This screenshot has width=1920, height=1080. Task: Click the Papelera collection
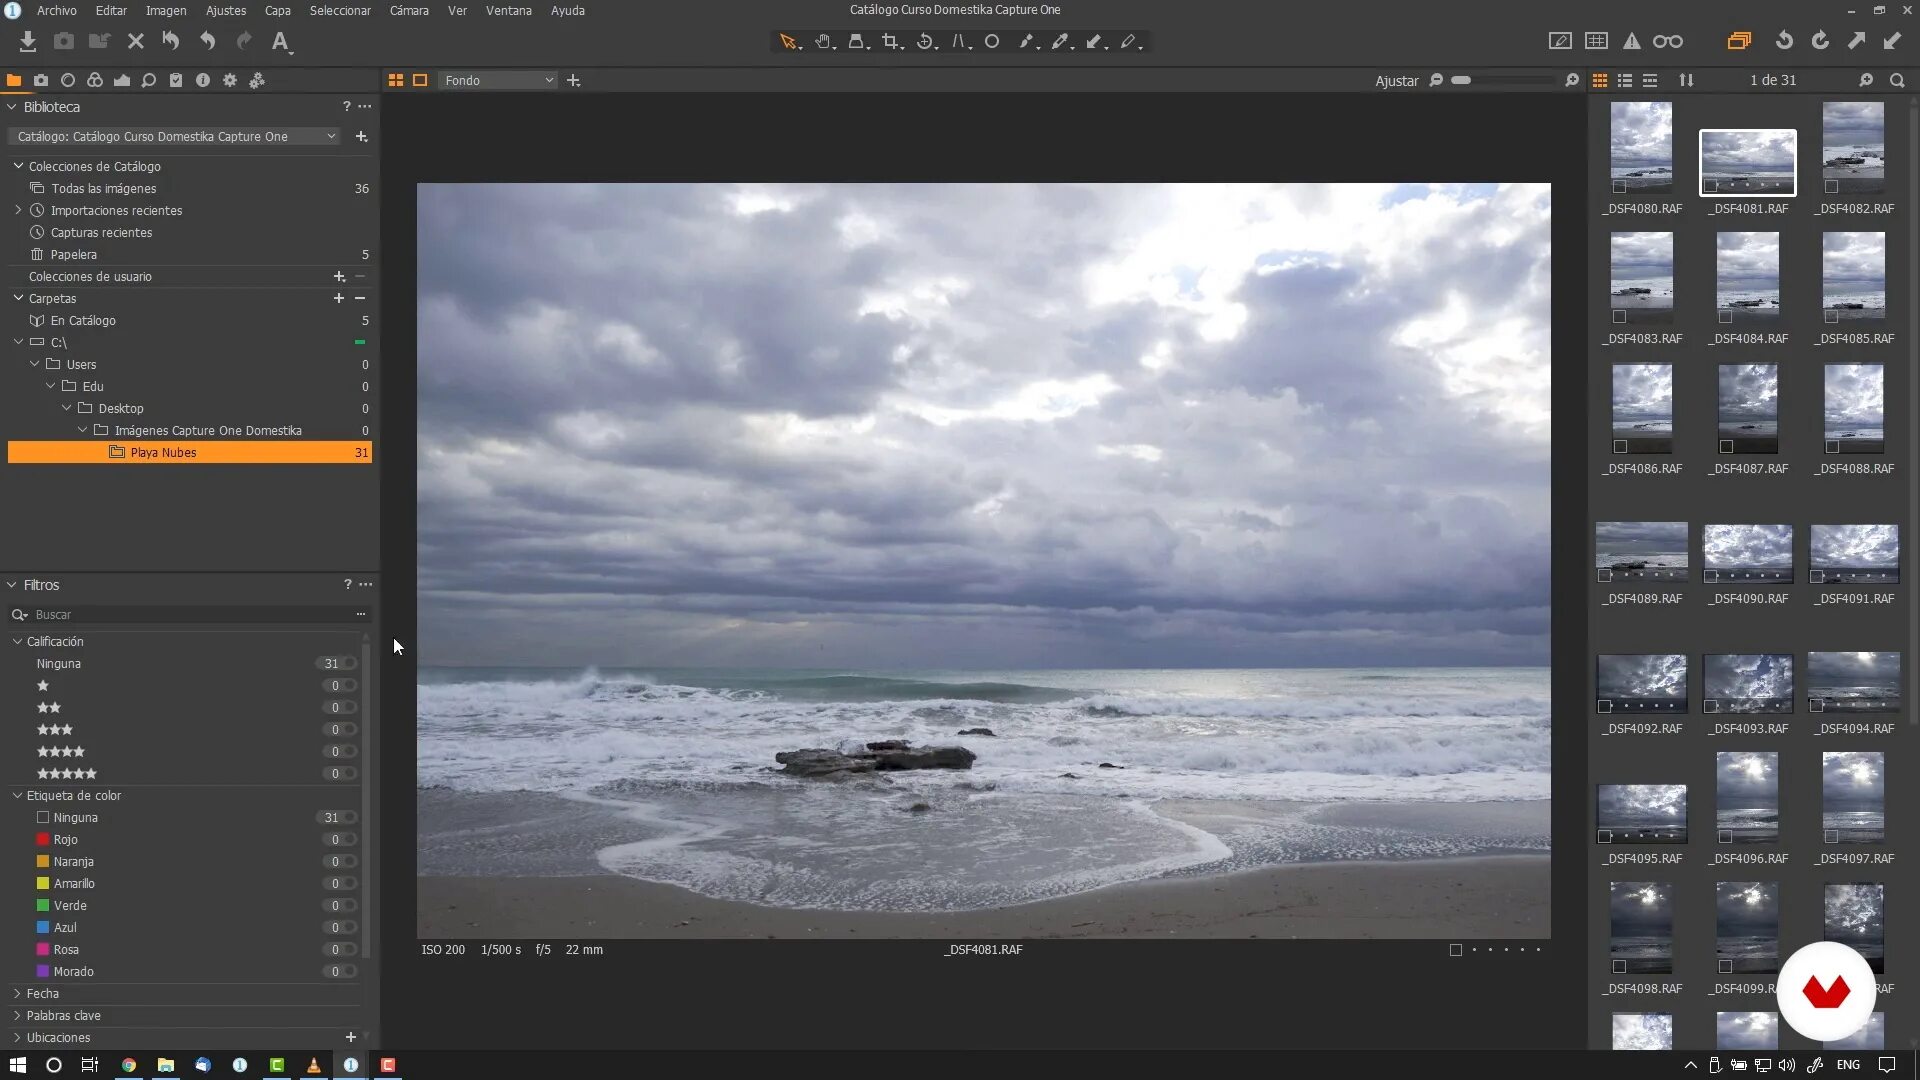[74, 254]
